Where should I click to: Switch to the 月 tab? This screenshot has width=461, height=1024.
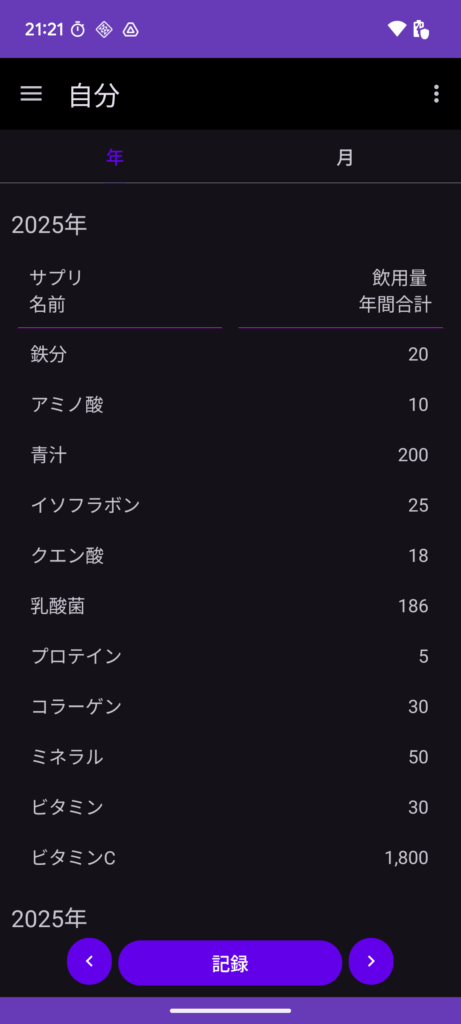click(x=345, y=157)
